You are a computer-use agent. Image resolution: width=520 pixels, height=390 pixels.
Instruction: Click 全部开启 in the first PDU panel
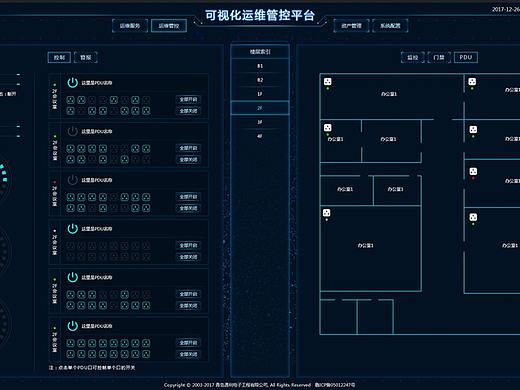pos(188,99)
